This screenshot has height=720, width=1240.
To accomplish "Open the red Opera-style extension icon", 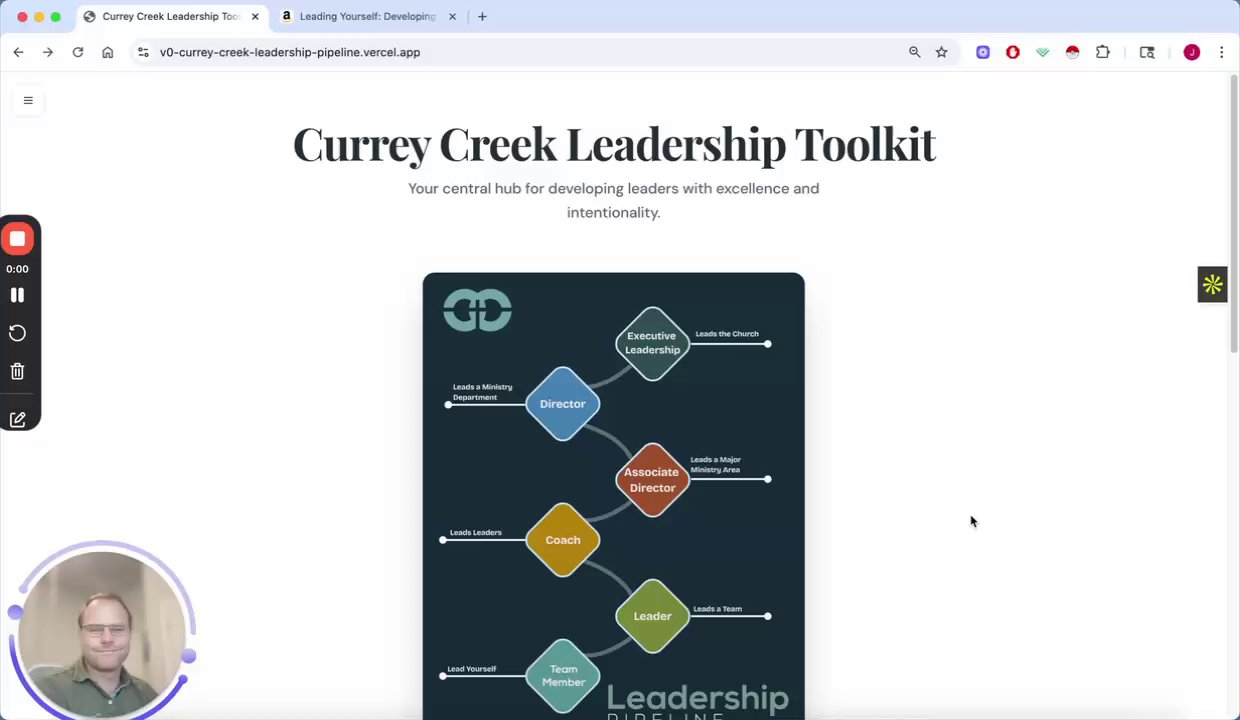I will pyautogui.click(x=1013, y=52).
